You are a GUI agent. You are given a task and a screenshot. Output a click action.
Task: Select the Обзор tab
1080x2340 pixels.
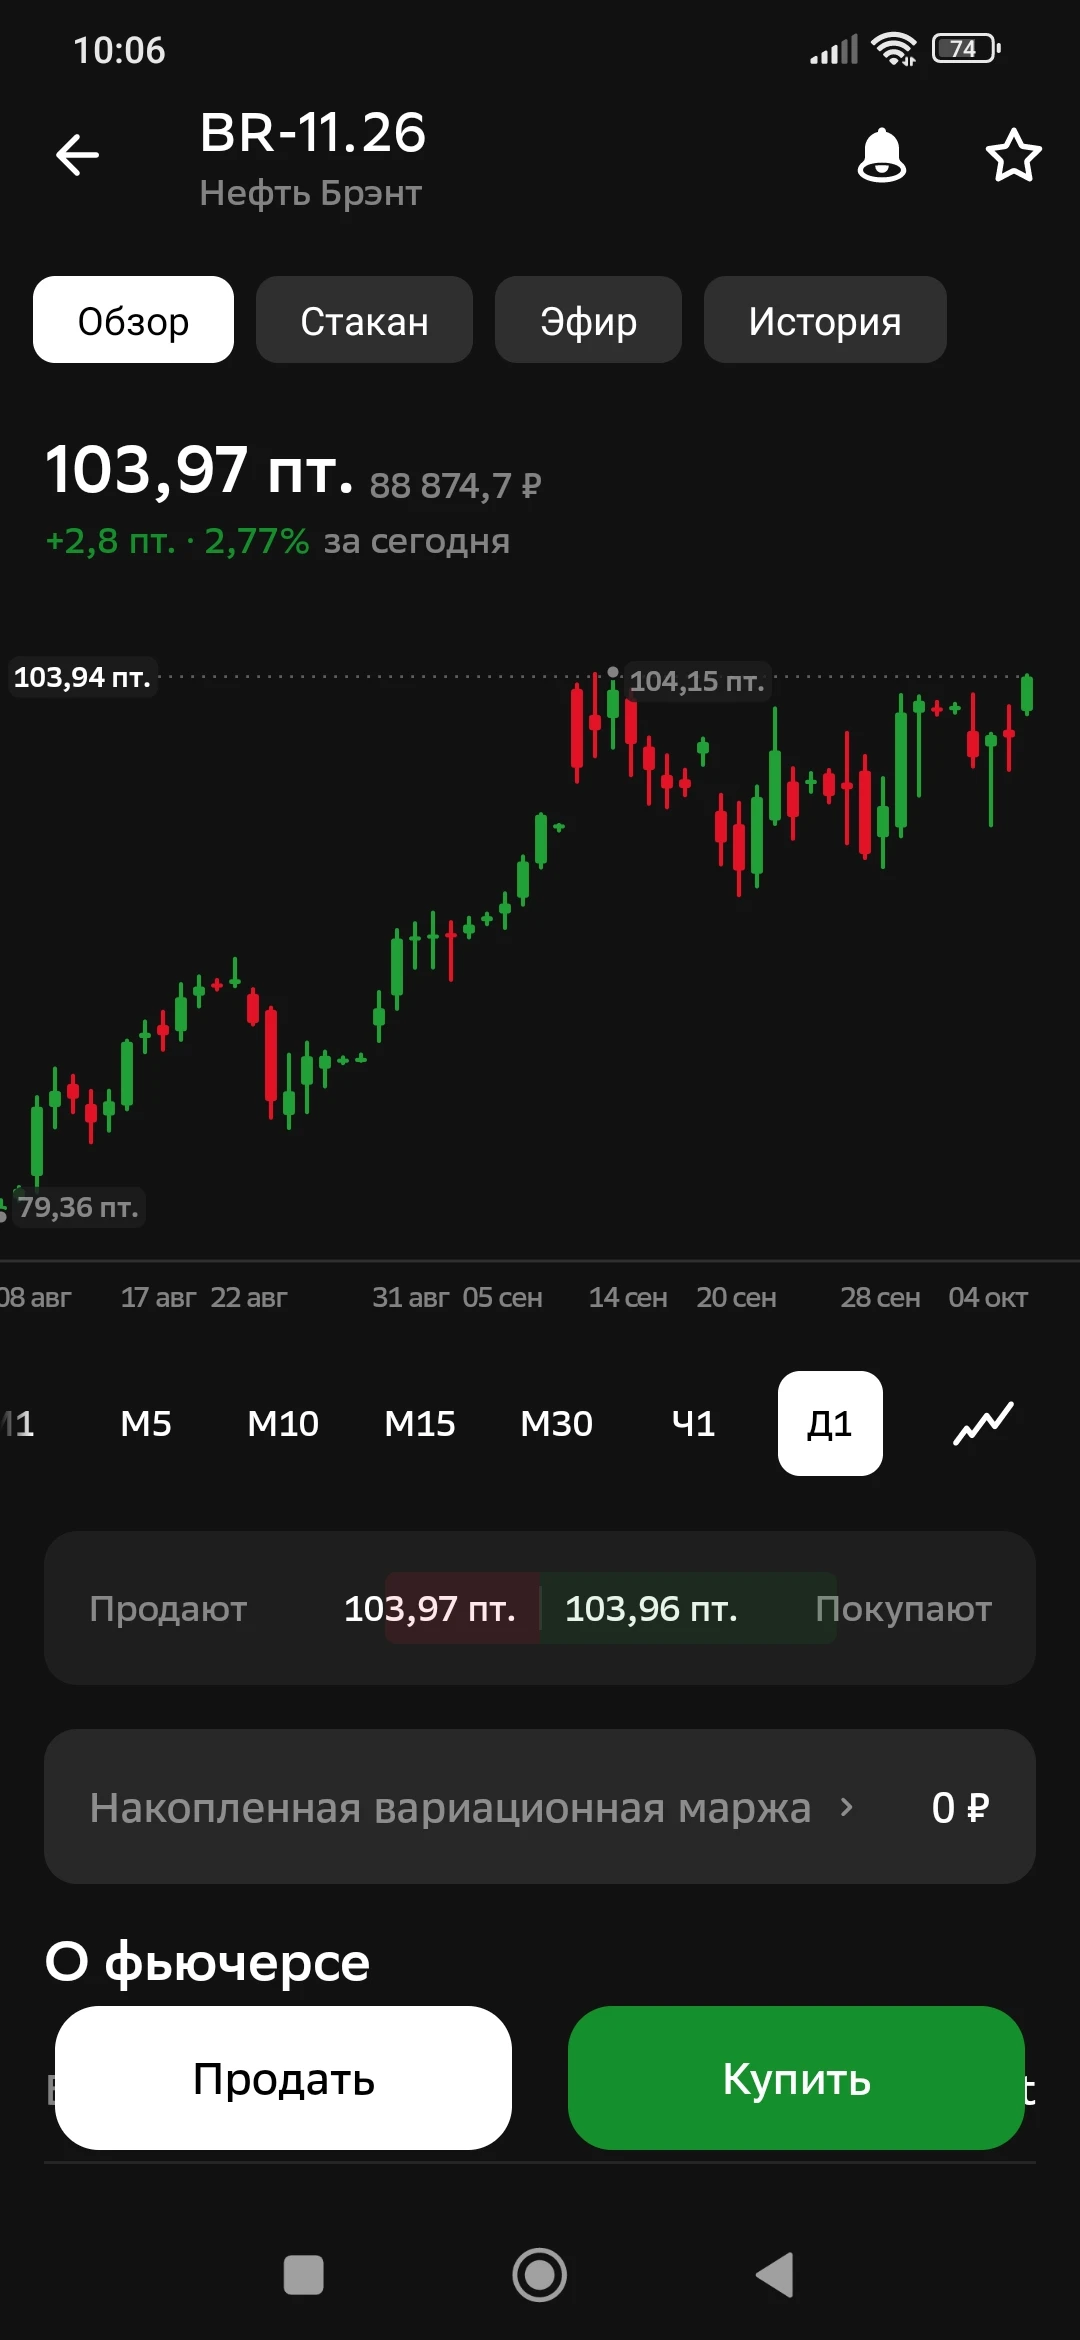coord(133,320)
